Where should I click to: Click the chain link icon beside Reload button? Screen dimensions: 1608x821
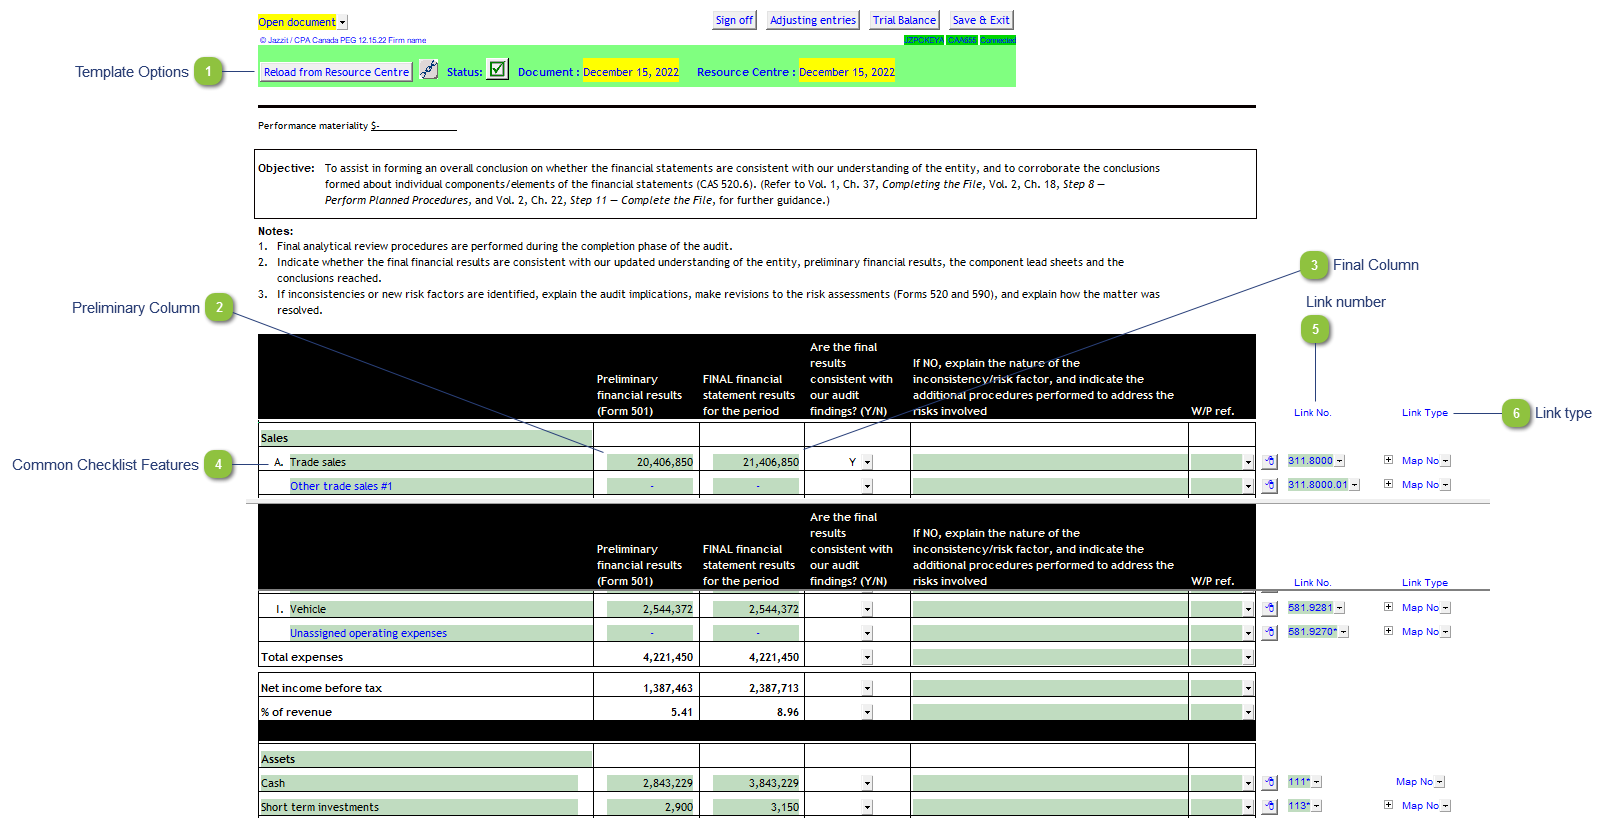coord(429,70)
